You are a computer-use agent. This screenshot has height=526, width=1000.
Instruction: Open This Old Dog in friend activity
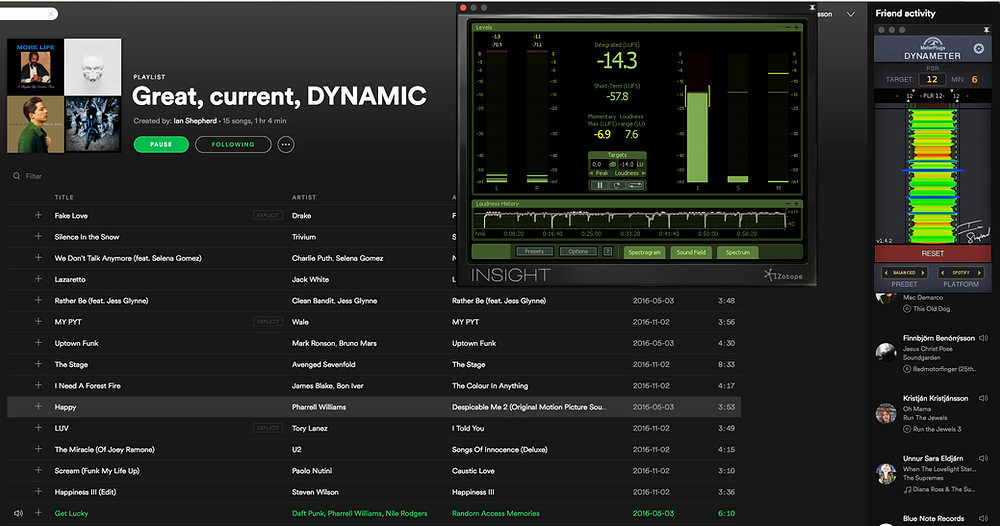pyautogui.click(x=931, y=309)
